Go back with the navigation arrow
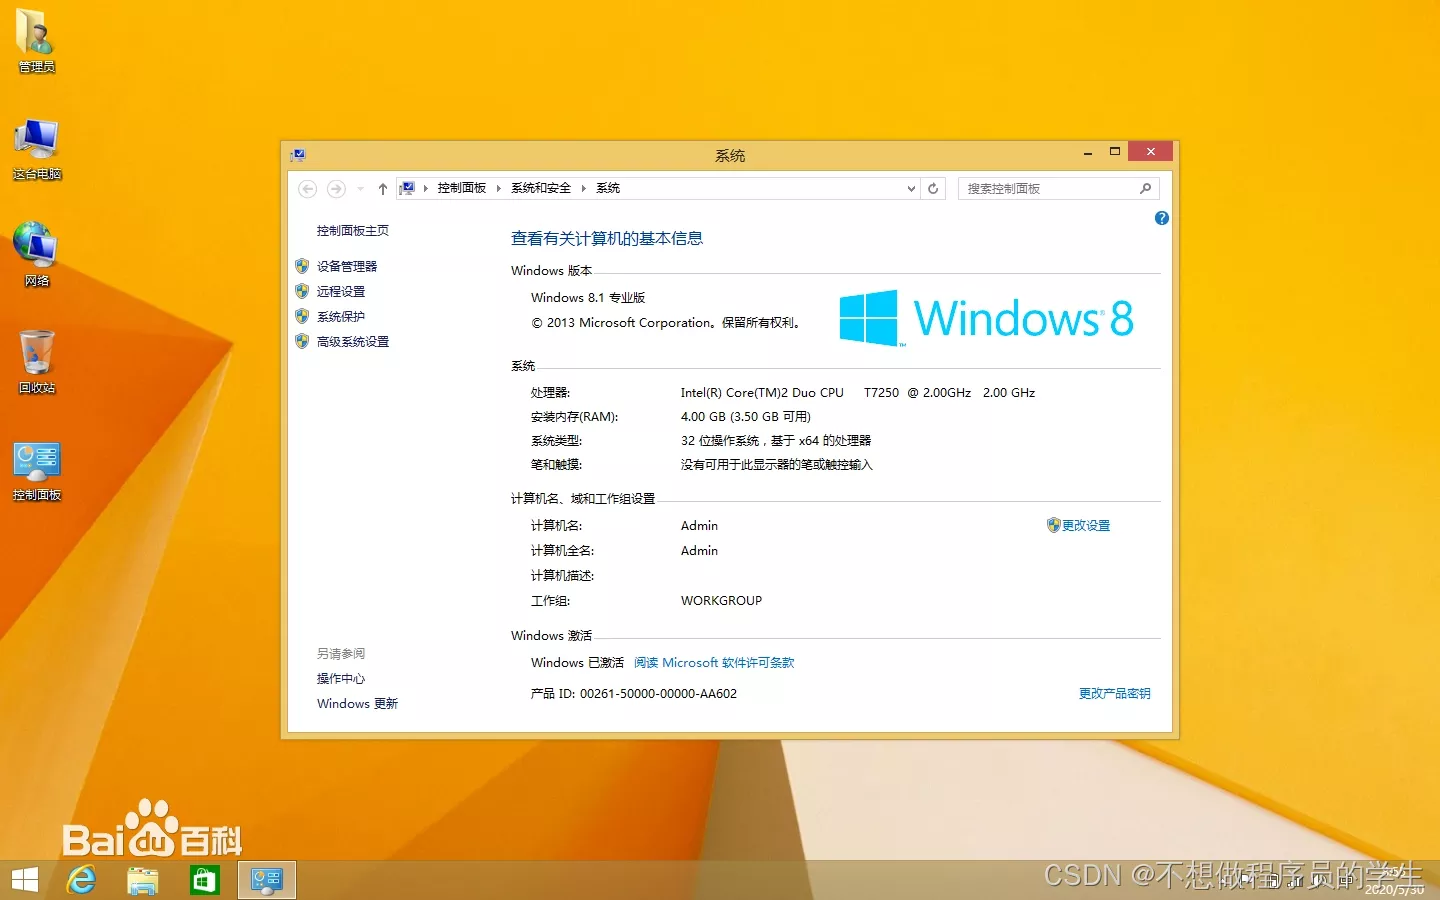The image size is (1440, 900). click(308, 188)
